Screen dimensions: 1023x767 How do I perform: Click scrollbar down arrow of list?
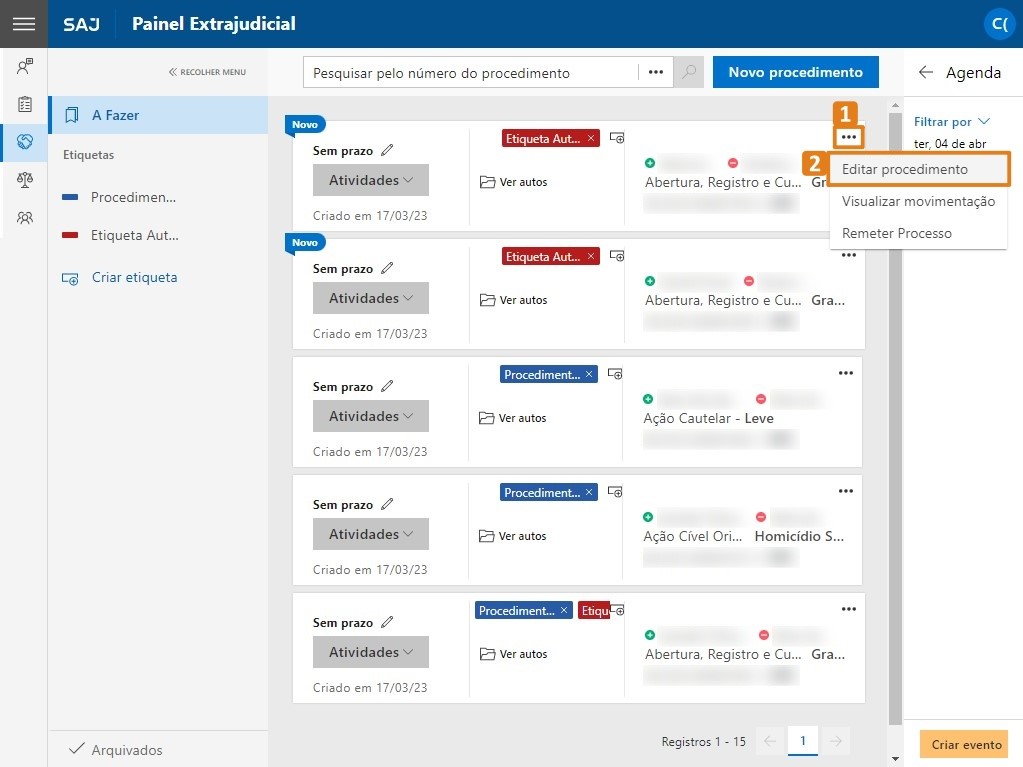[895, 759]
